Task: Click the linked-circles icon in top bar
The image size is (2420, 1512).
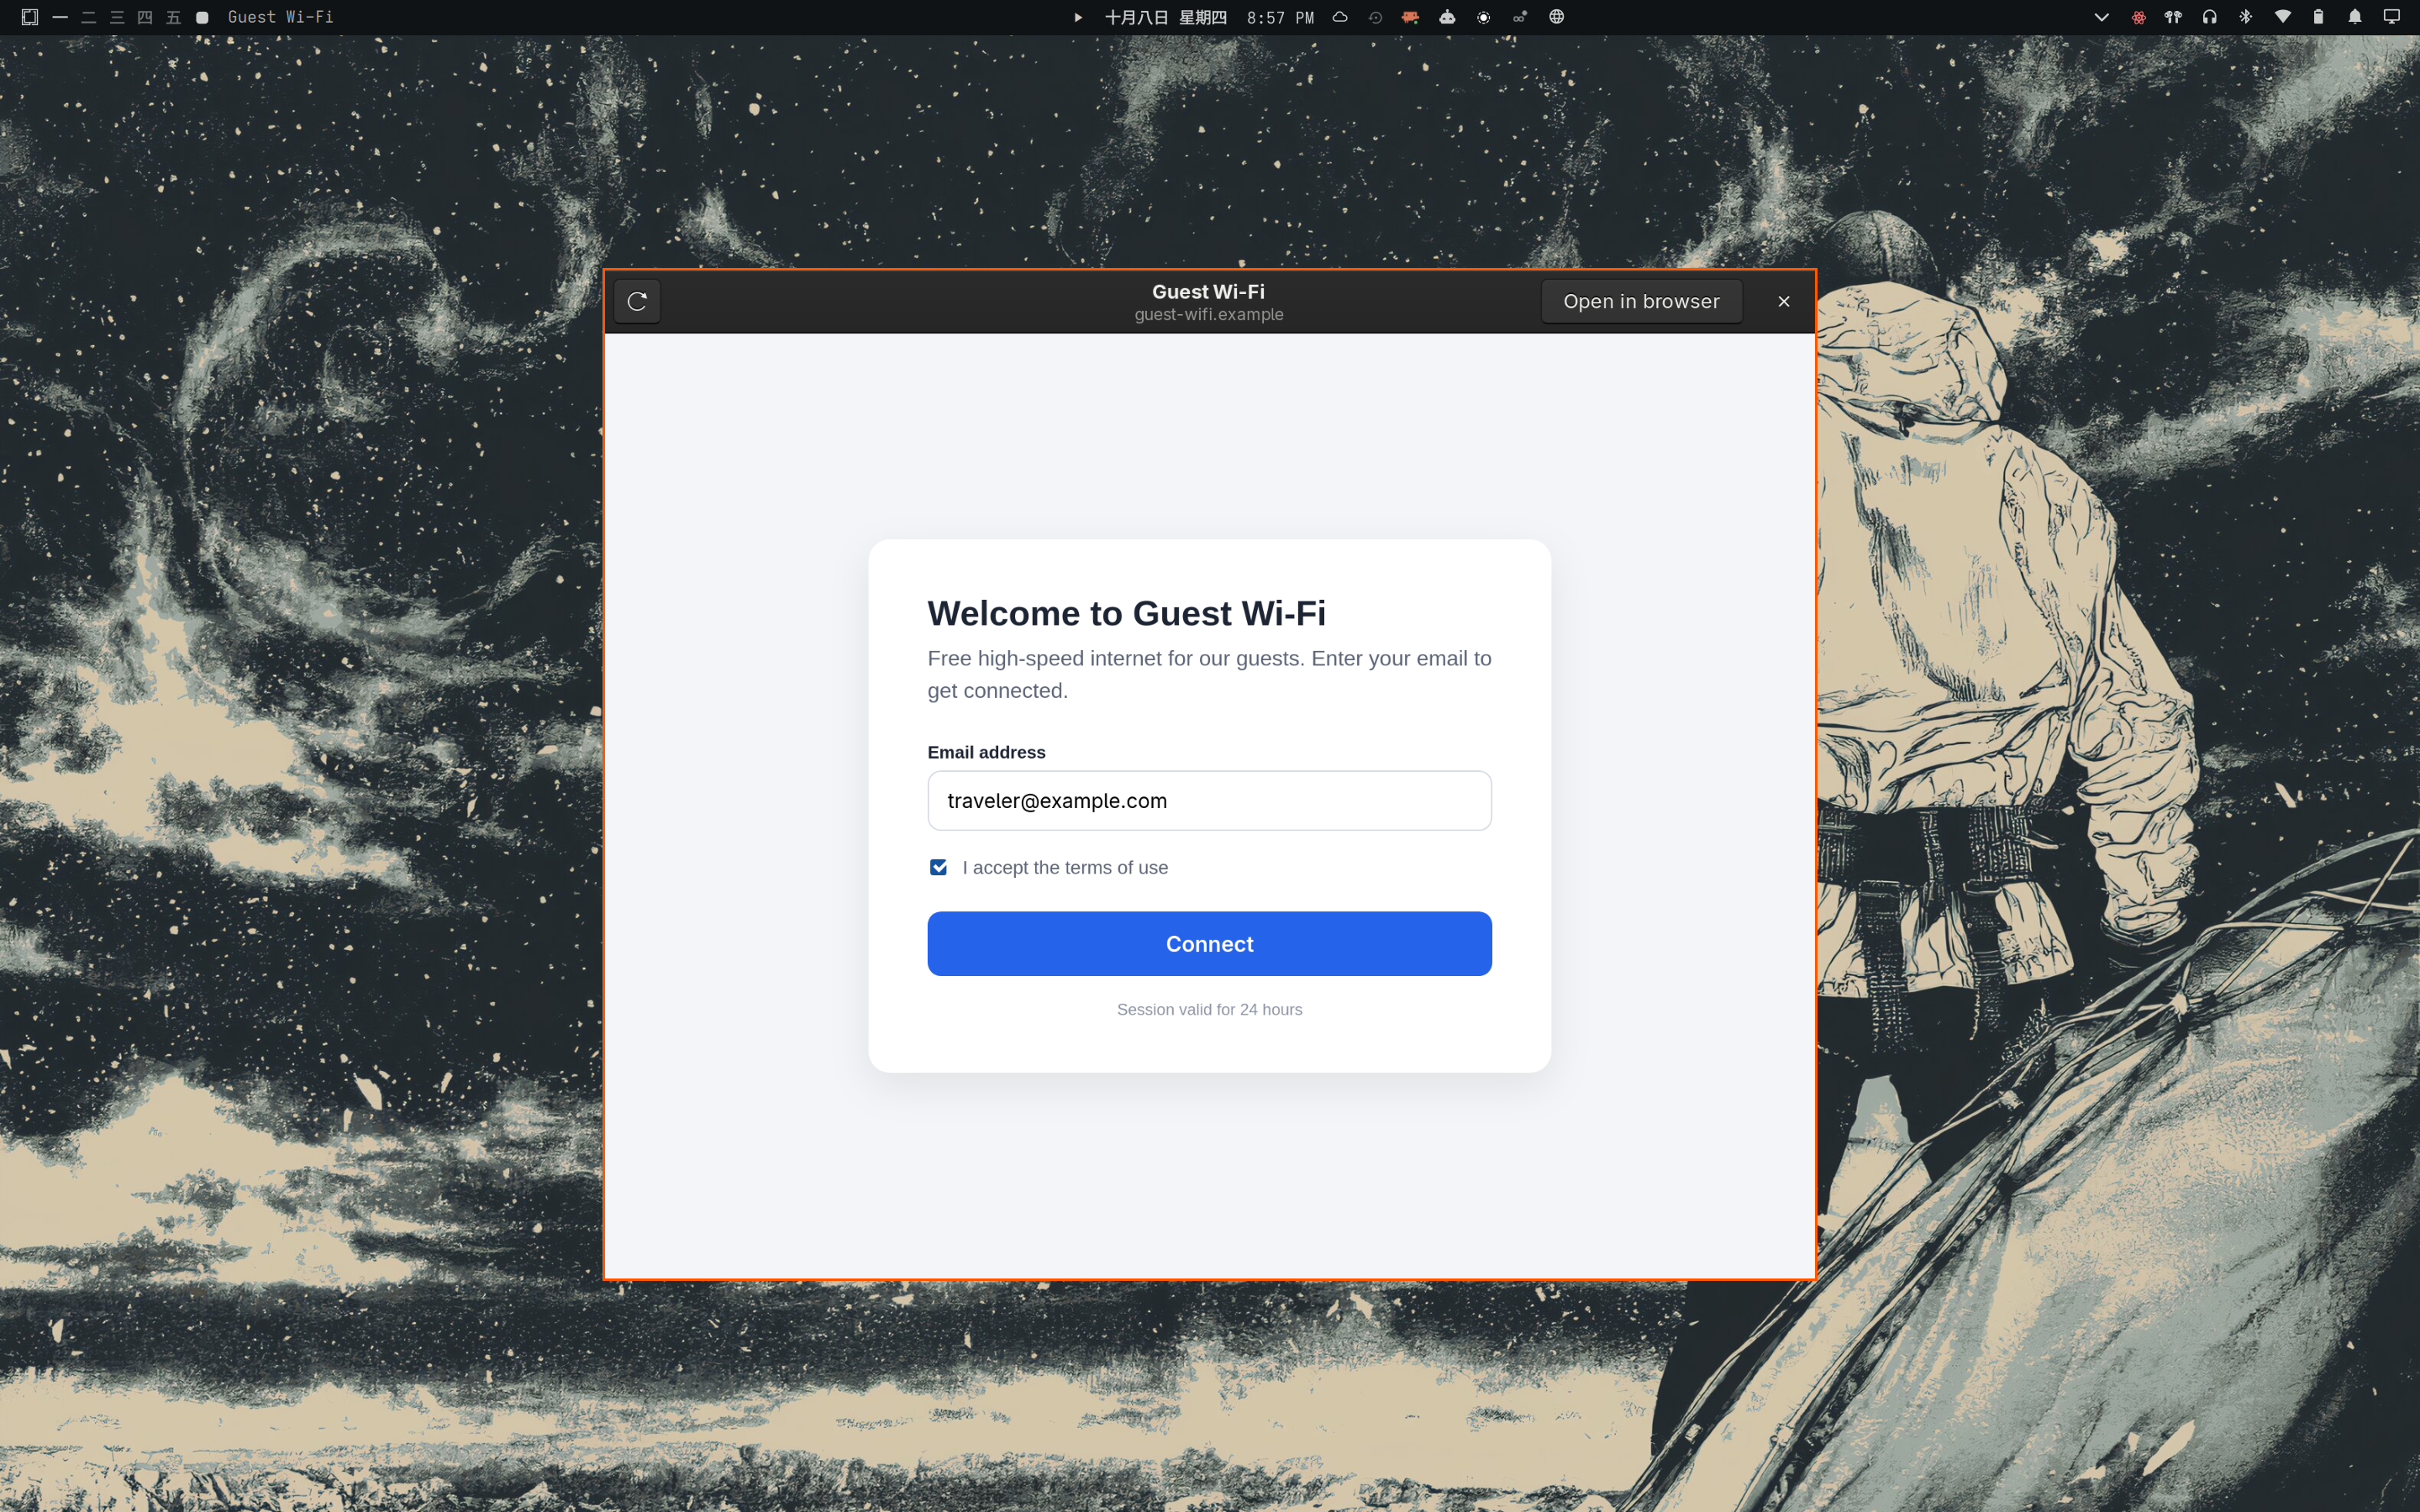Action: tap(1520, 17)
